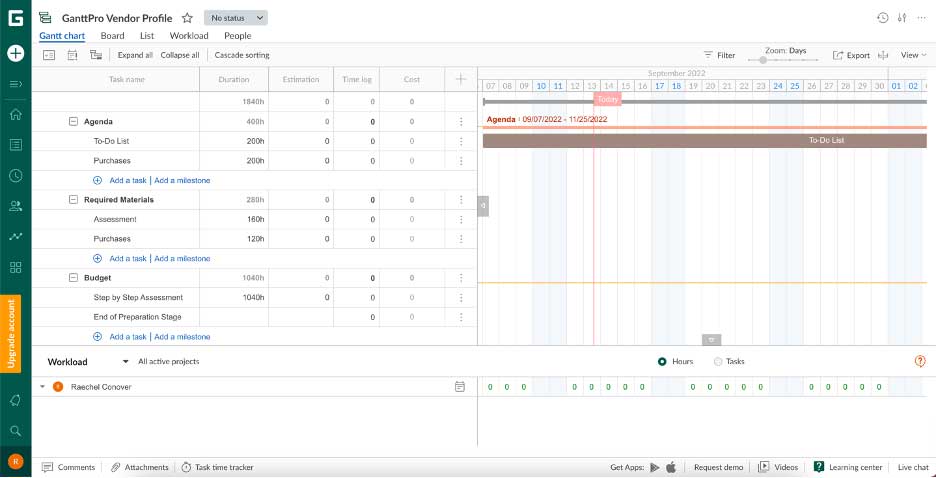936x478 pixels.
Task: Click Expand all
Action: 135,55
